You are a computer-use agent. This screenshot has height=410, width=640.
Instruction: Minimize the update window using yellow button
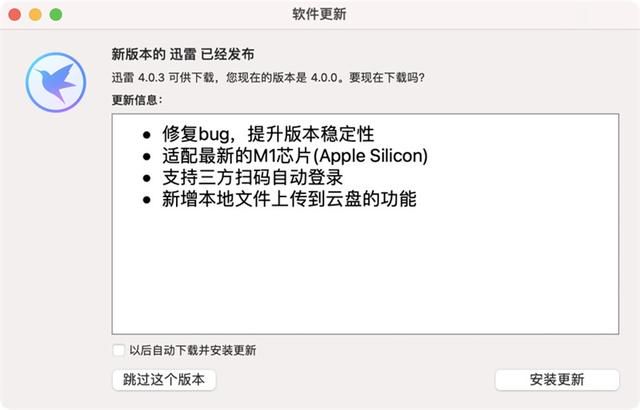click(36, 14)
